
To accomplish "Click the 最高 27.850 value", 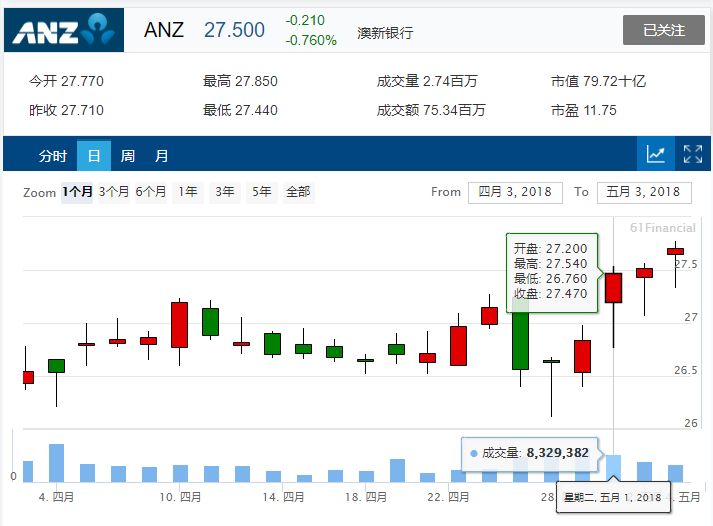I will [x=240, y=81].
